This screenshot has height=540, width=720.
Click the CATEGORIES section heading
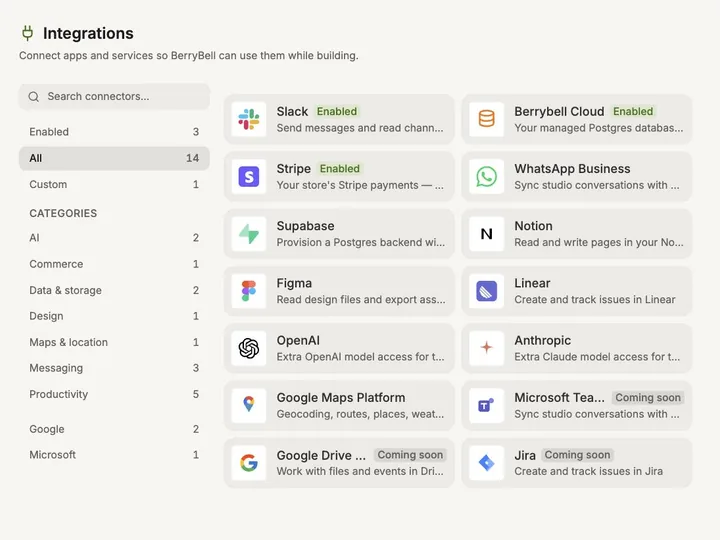[x=63, y=214]
